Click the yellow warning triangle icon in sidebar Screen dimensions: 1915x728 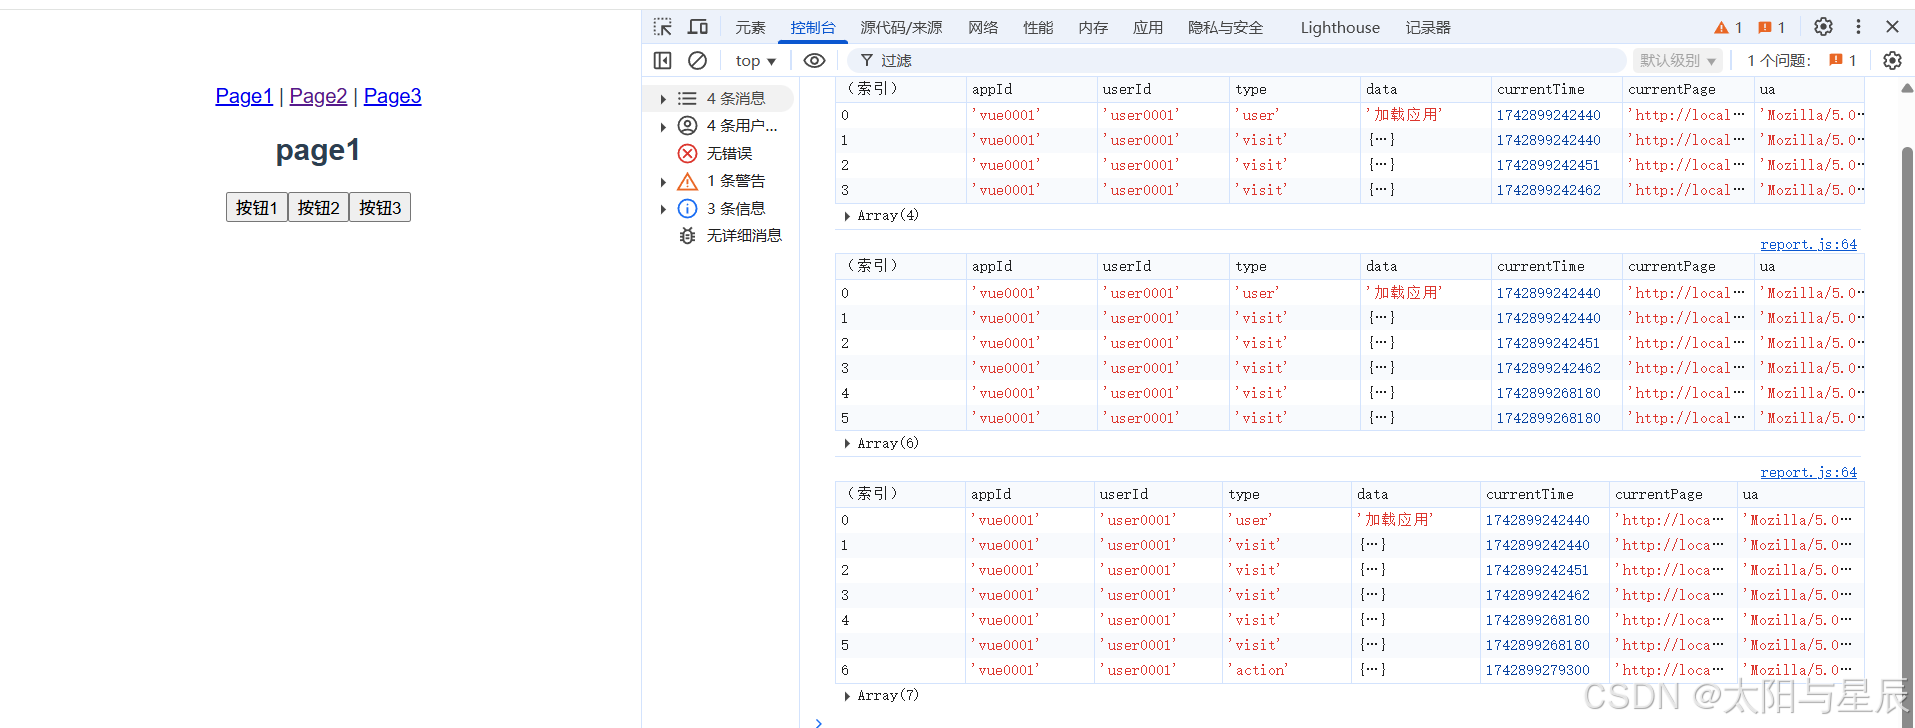tap(687, 181)
